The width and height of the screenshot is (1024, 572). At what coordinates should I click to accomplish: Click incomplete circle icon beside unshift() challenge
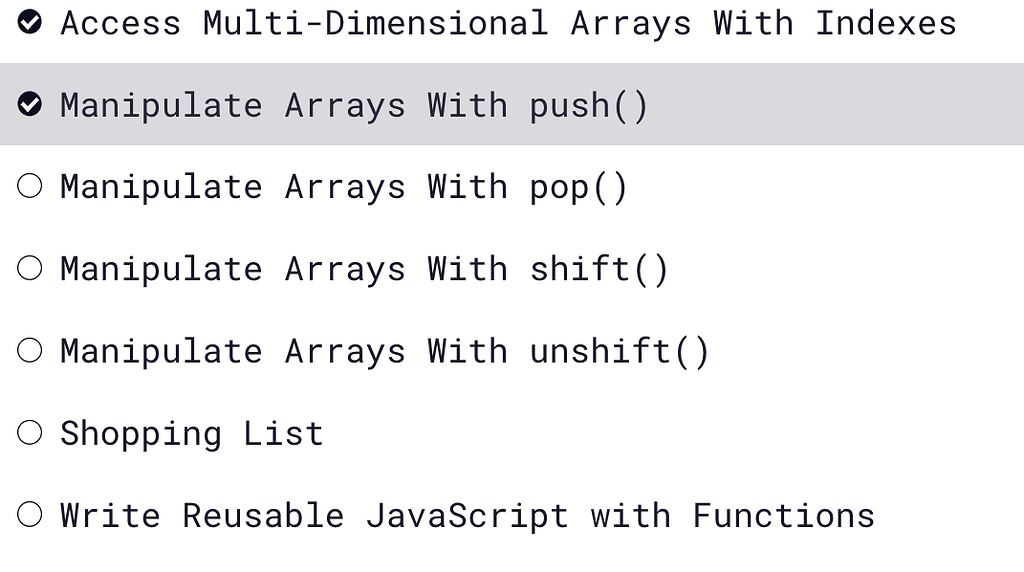[x=29, y=351]
